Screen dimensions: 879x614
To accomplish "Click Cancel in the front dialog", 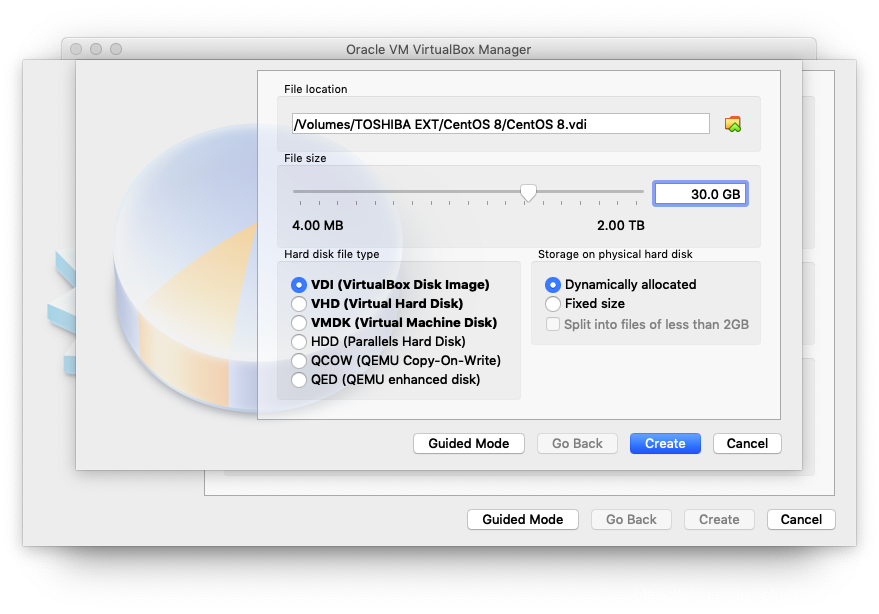I will (x=747, y=444).
